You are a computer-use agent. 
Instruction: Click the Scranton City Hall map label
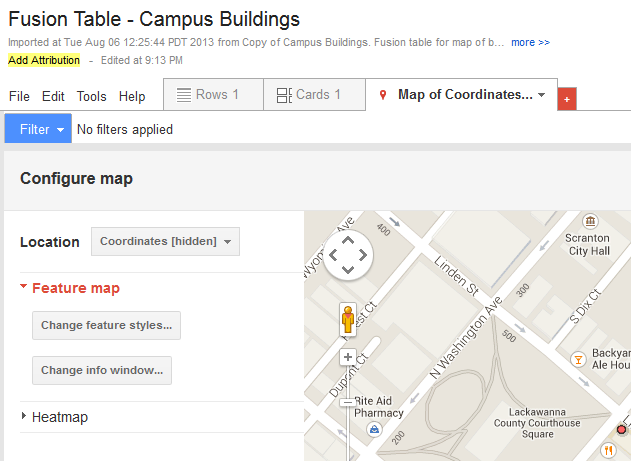[588, 245]
